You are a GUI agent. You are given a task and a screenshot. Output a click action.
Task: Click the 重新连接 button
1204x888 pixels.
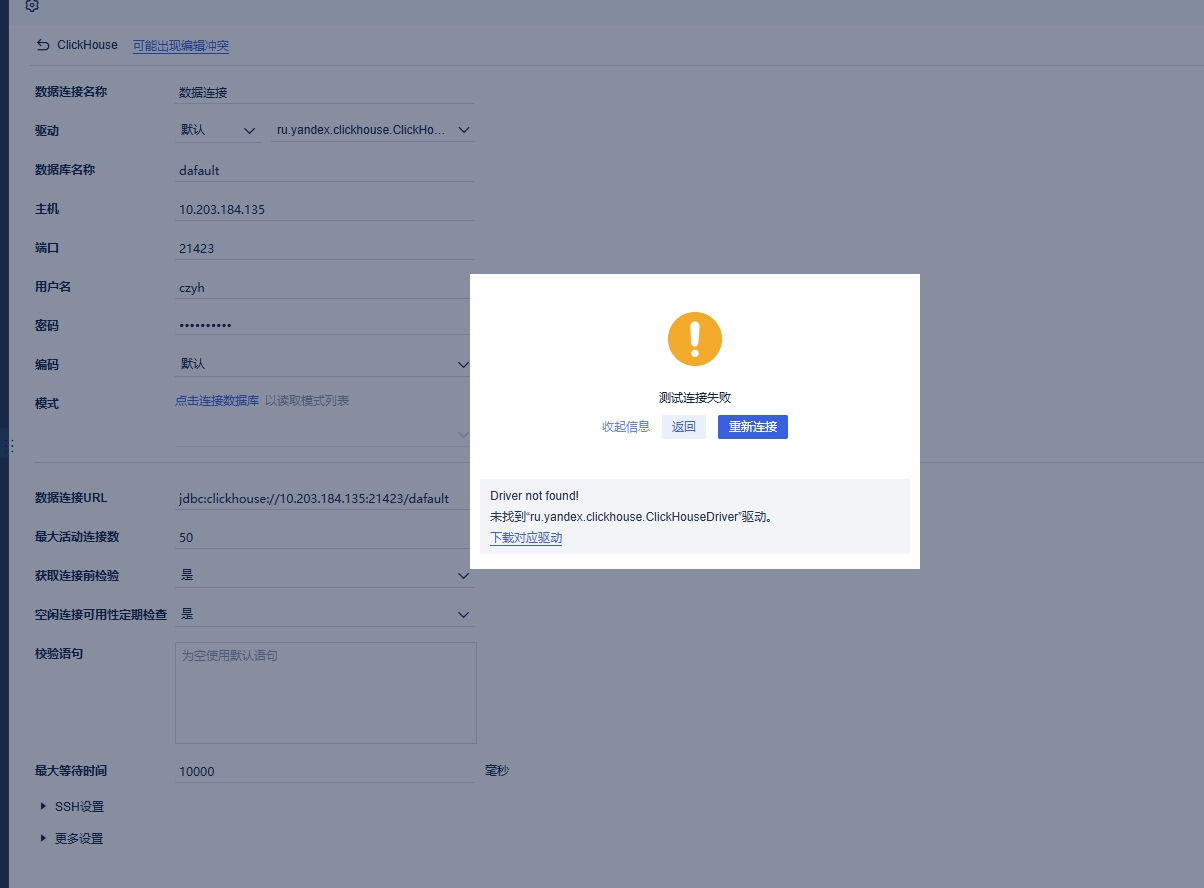753,427
